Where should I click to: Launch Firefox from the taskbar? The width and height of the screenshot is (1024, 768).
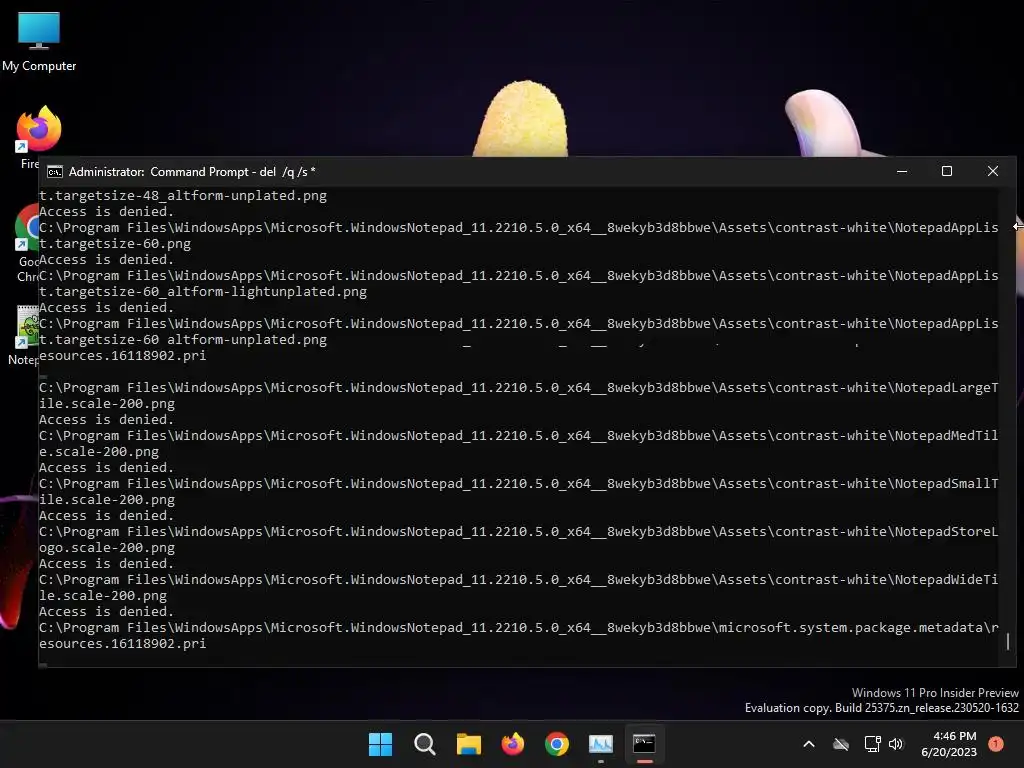coord(513,744)
